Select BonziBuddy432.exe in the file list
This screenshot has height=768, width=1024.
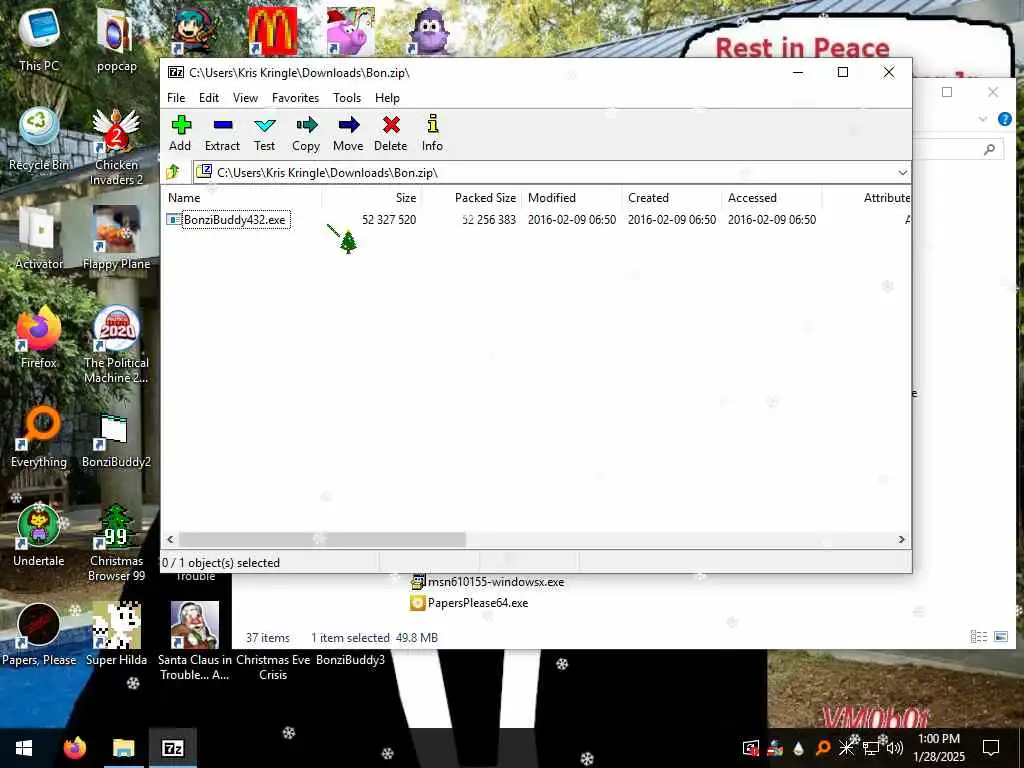(x=235, y=220)
